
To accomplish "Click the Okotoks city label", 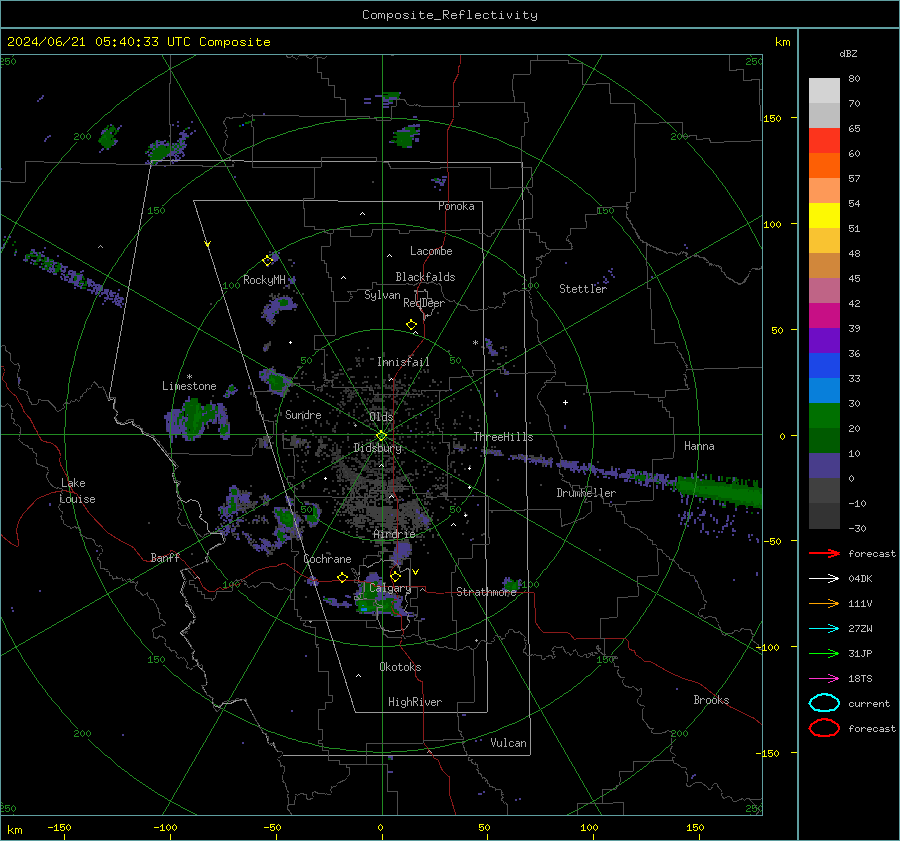I will coord(400,667).
